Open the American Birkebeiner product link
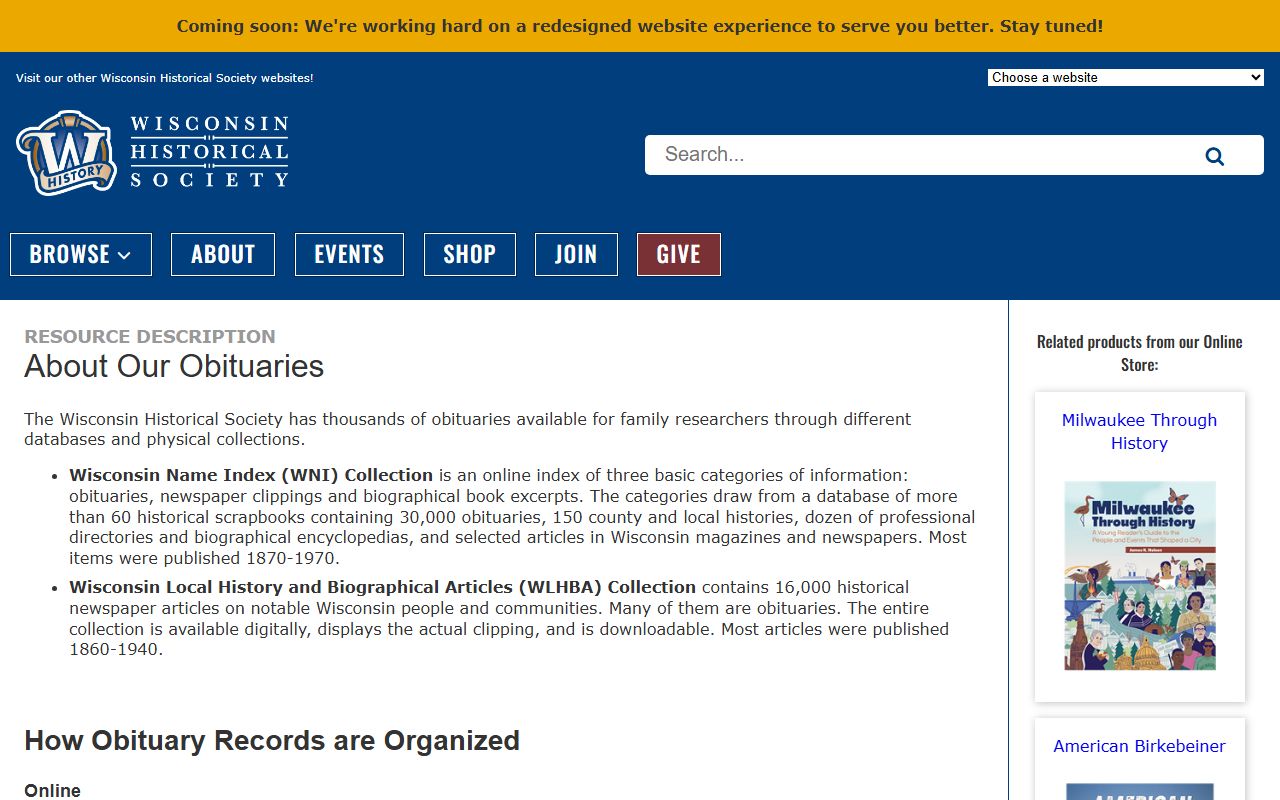This screenshot has height=800, width=1280. (1139, 746)
